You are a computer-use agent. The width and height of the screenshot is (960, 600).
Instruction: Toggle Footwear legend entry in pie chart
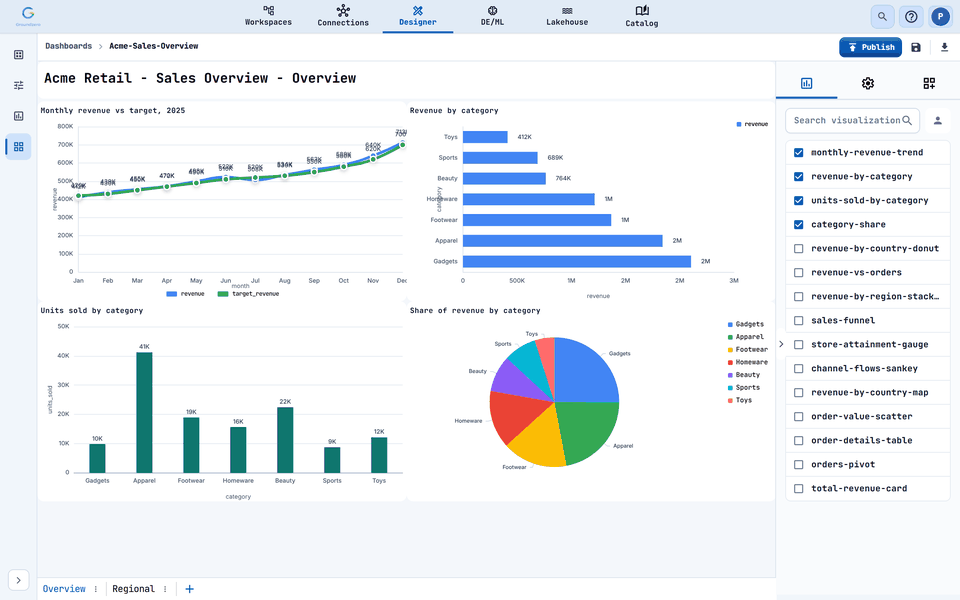click(x=748, y=350)
